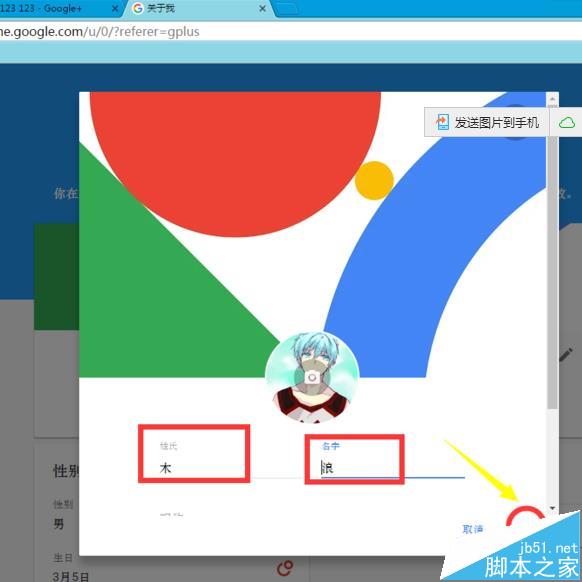This screenshot has width=582, height=582.
Task: Click the red icon beside birthday 3月5日
Action: point(285,568)
